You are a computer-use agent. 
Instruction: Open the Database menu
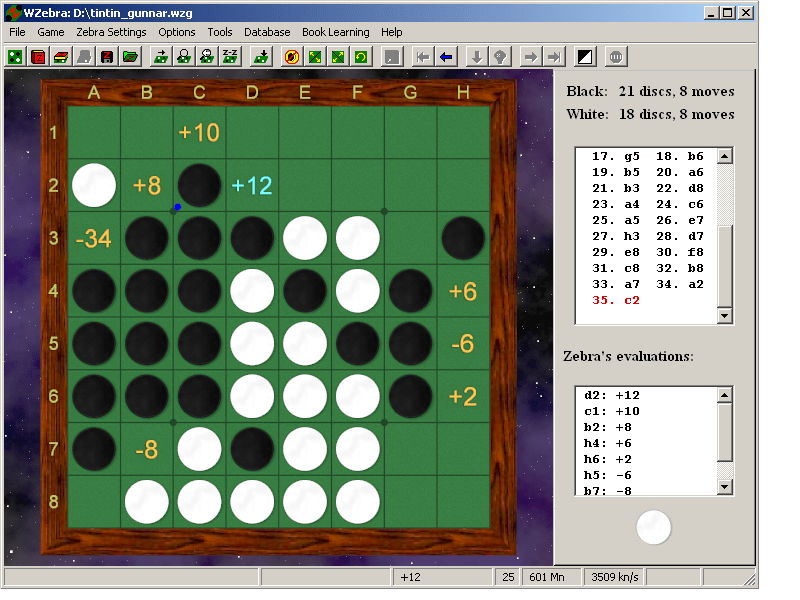tap(267, 32)
